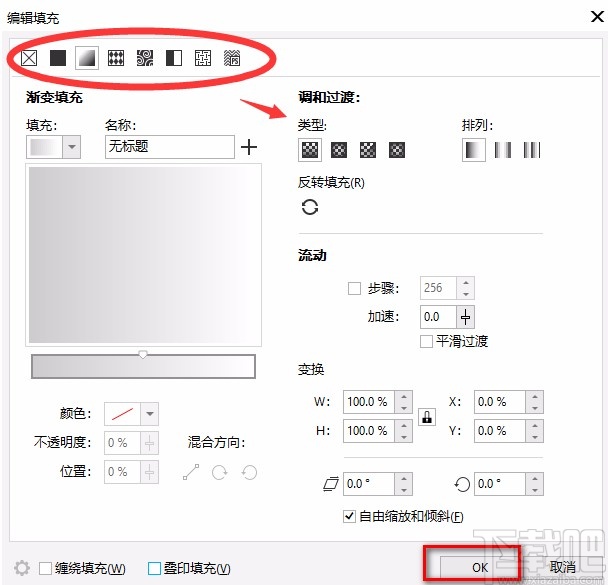Close the 编辑填充 dialog
This screenshot has width=608, height=585.
597,17
